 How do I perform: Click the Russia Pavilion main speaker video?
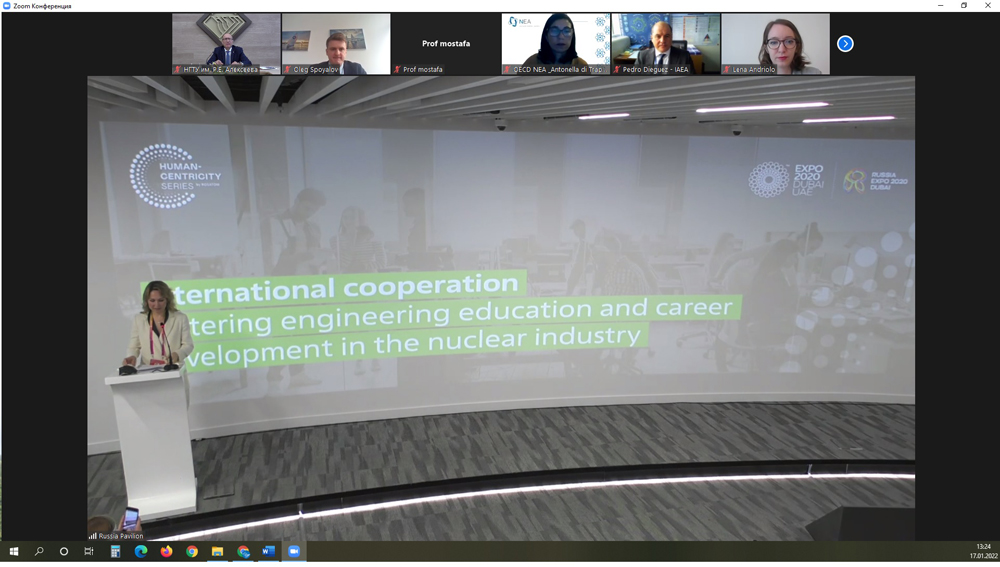tap(500, 300)
